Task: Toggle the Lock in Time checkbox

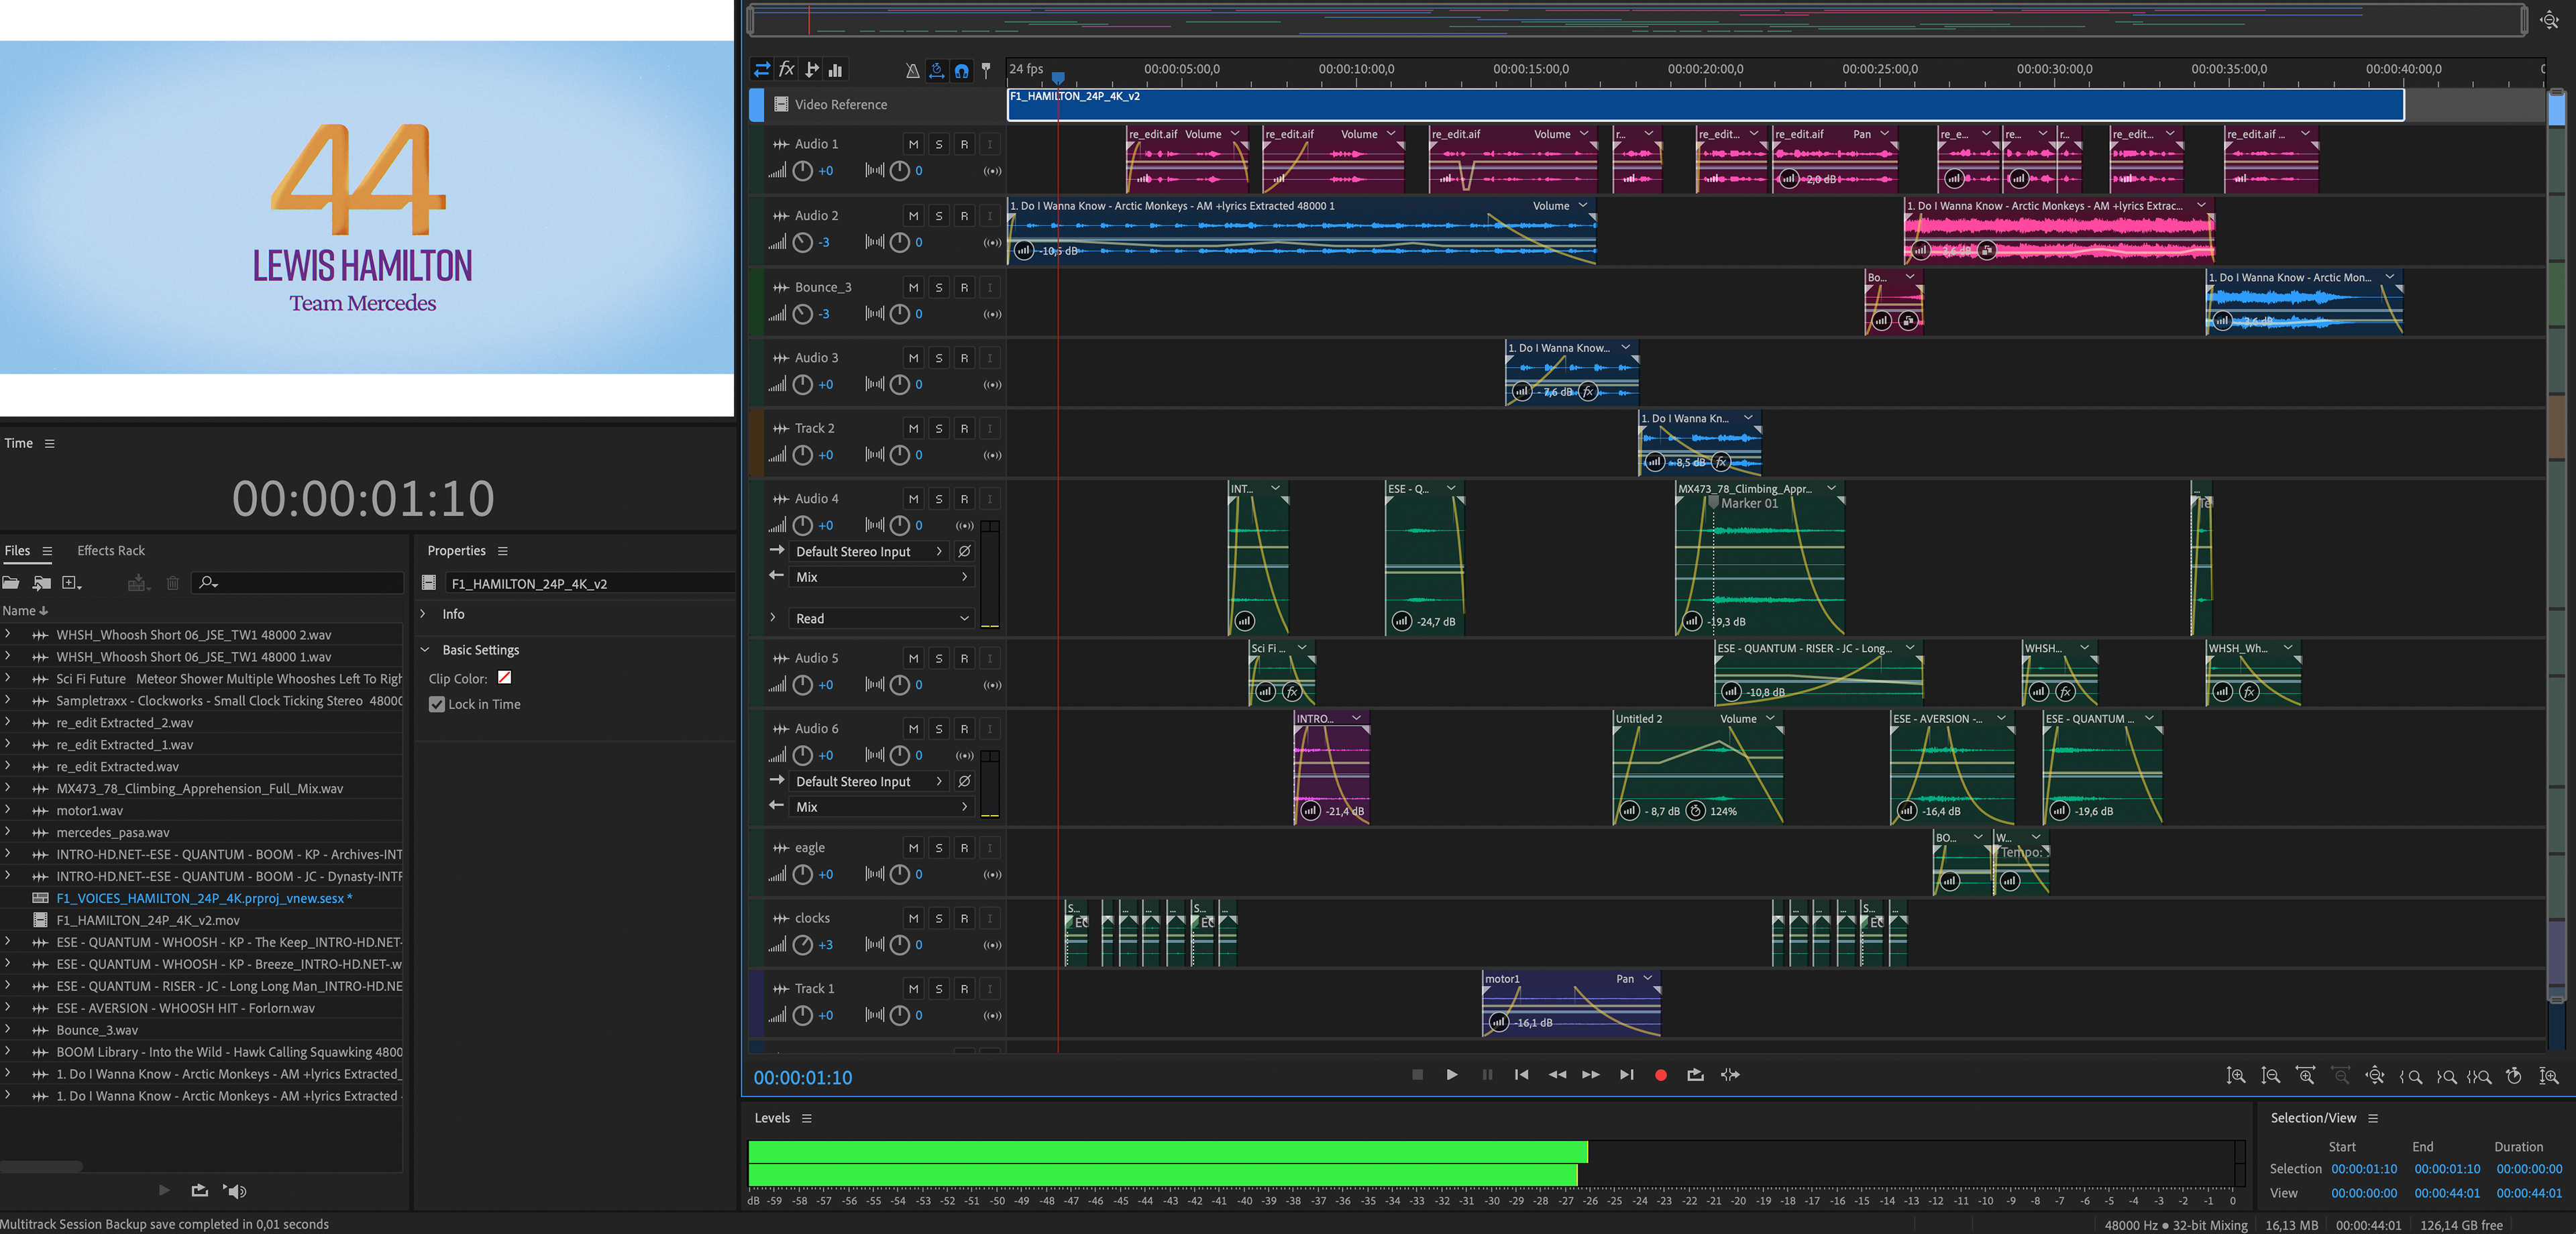Action: [437, 704]
